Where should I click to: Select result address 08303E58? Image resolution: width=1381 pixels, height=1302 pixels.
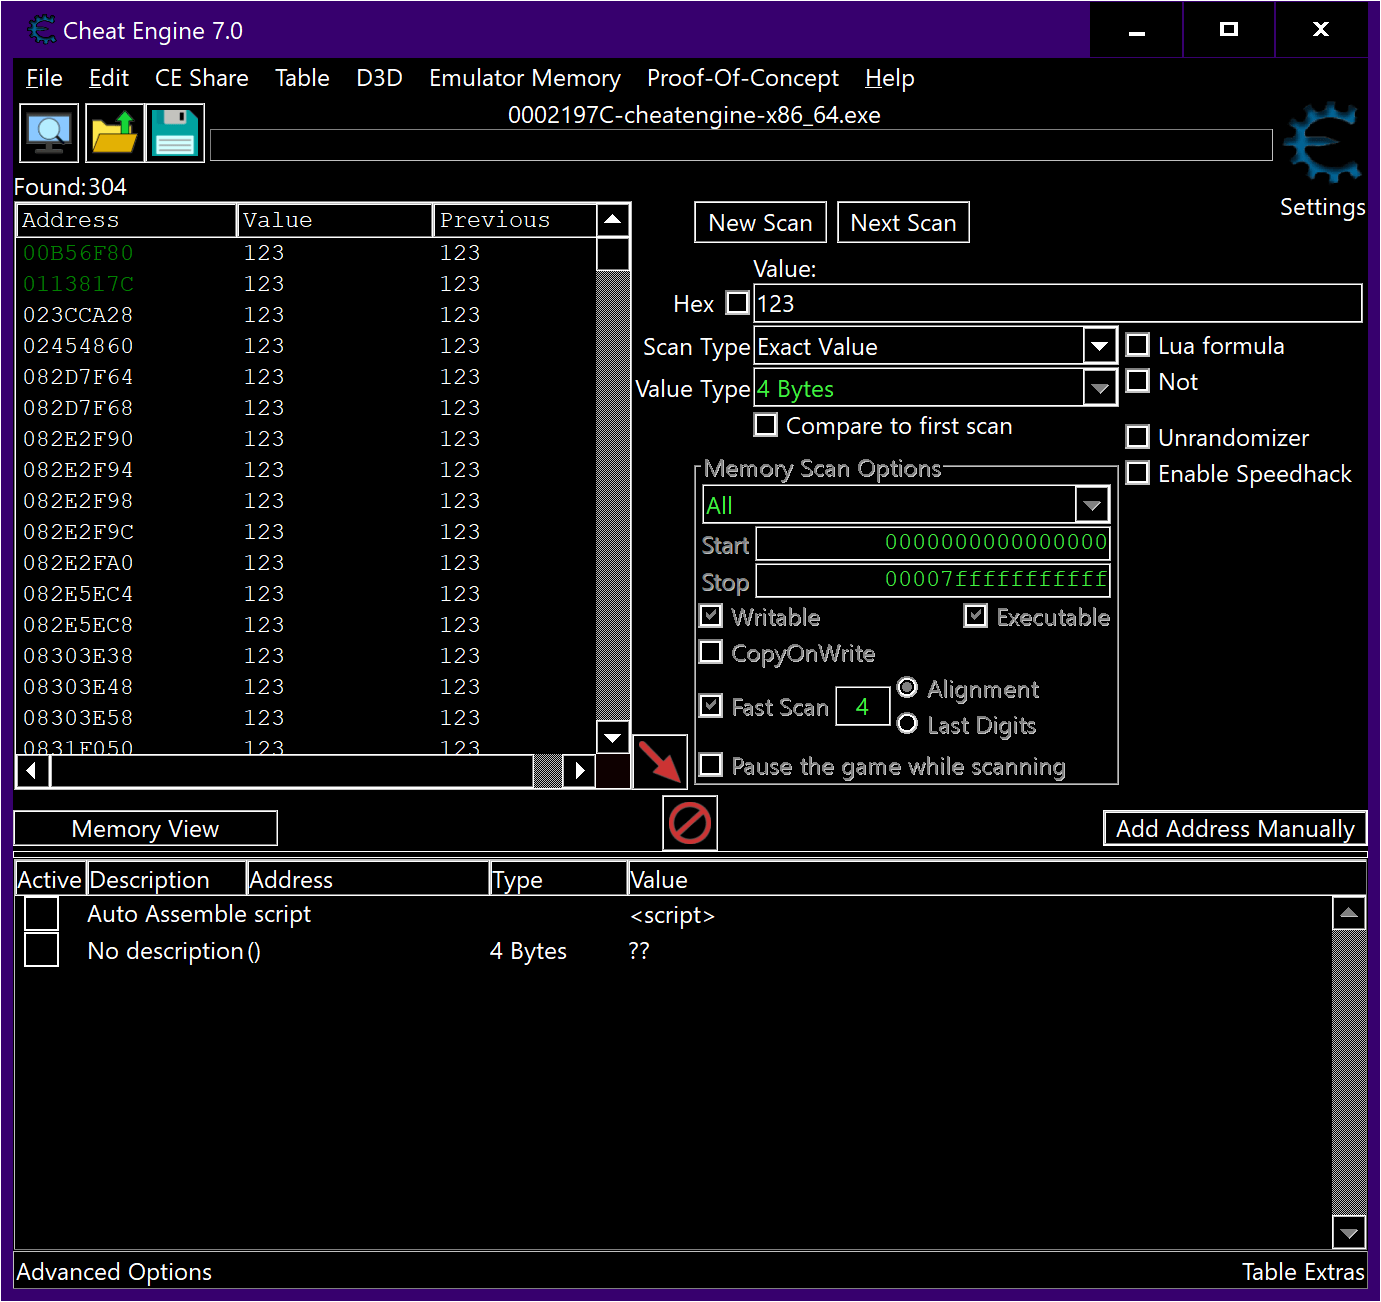(x=78, y=718)
